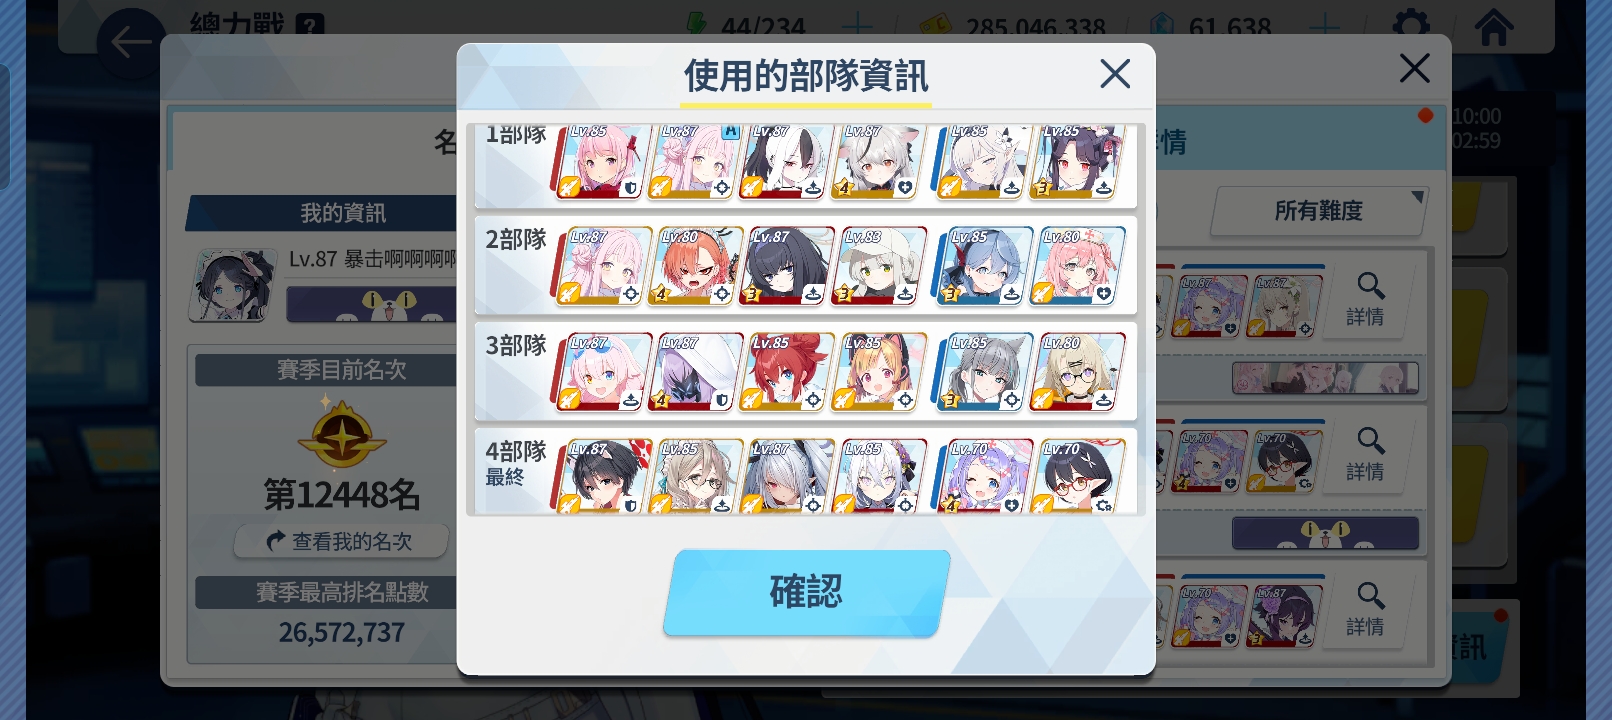This screenshot has width=1612, height=720.
Task: Click the 確認 confirm button
Action: pos(806,592)
